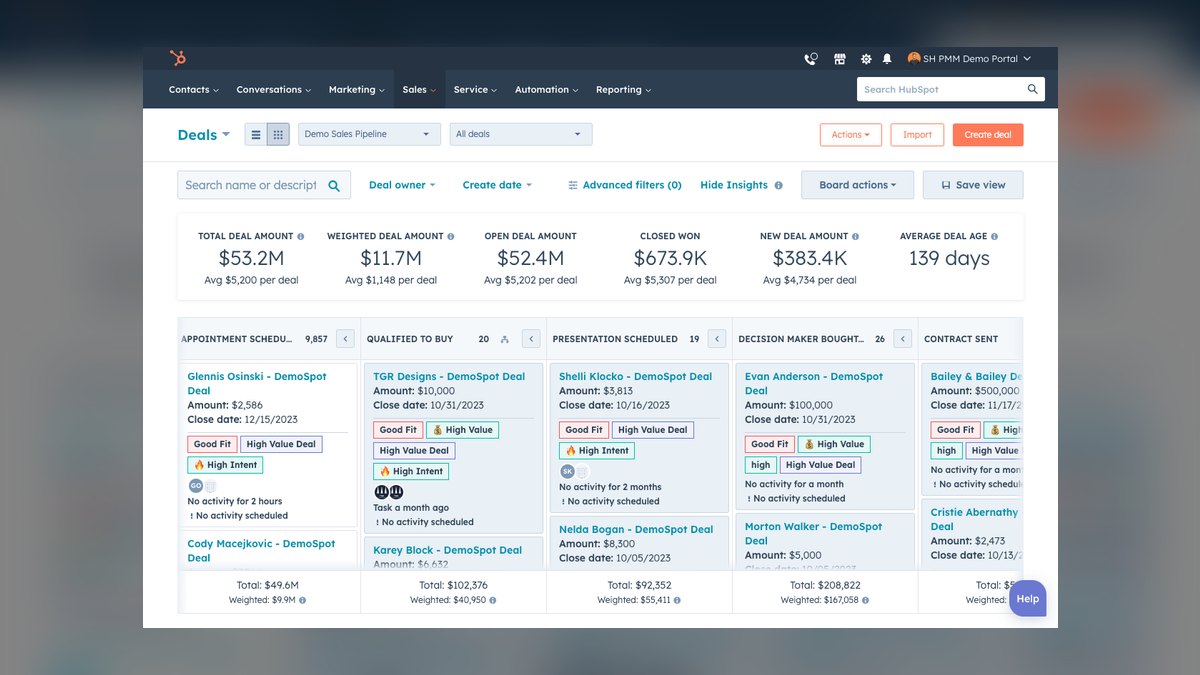The image size is (1200, 675).
Task: Open the Service menu
Action: coord(475,90)
